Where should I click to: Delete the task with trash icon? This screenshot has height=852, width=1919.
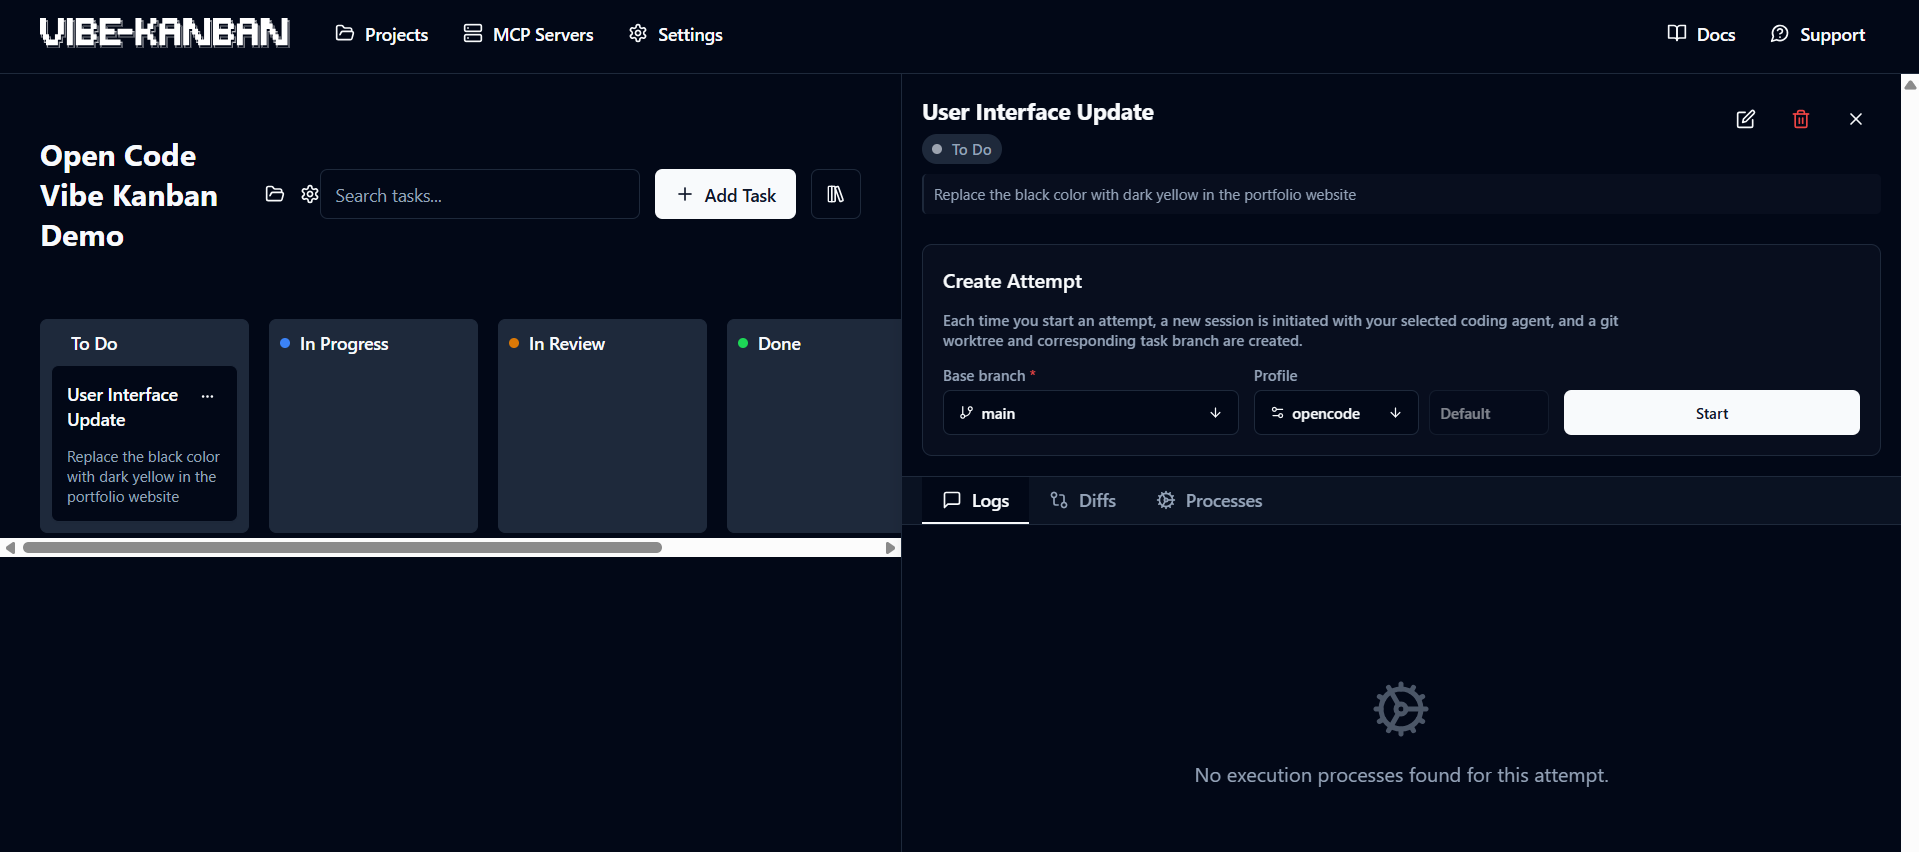point(1801,119)
